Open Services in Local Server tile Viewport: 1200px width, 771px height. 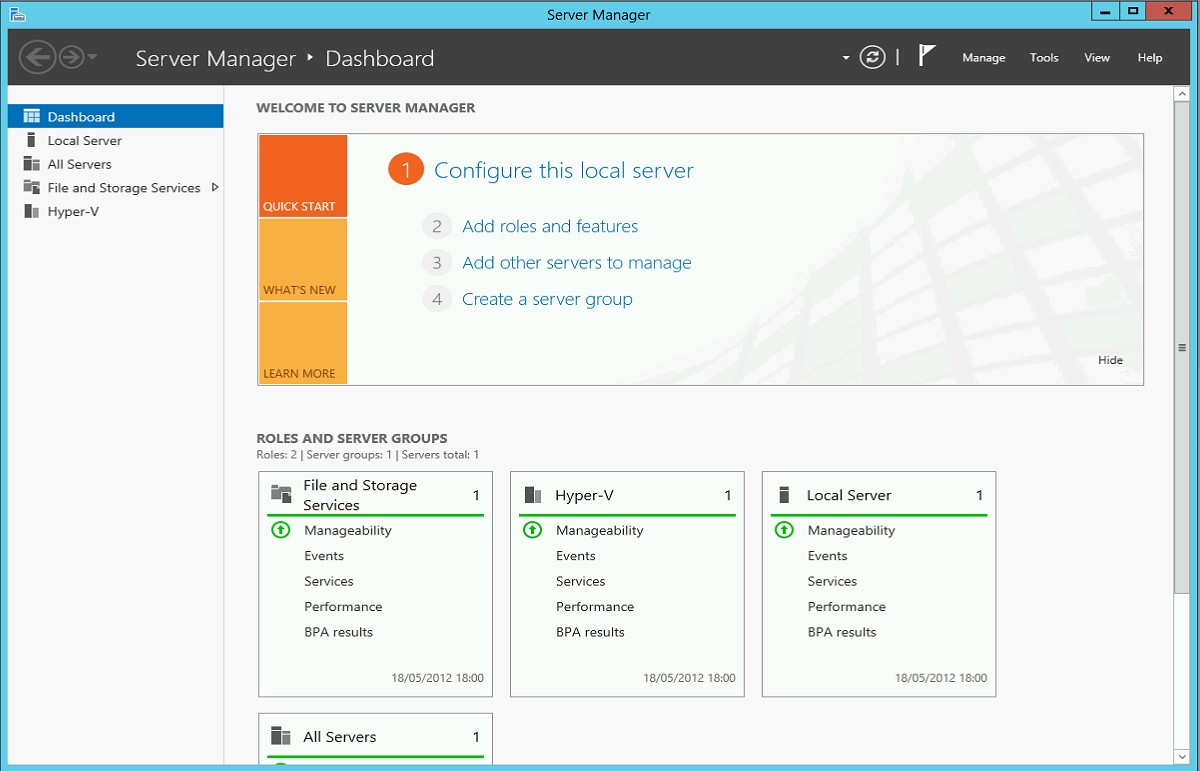(x=833, y=581)
